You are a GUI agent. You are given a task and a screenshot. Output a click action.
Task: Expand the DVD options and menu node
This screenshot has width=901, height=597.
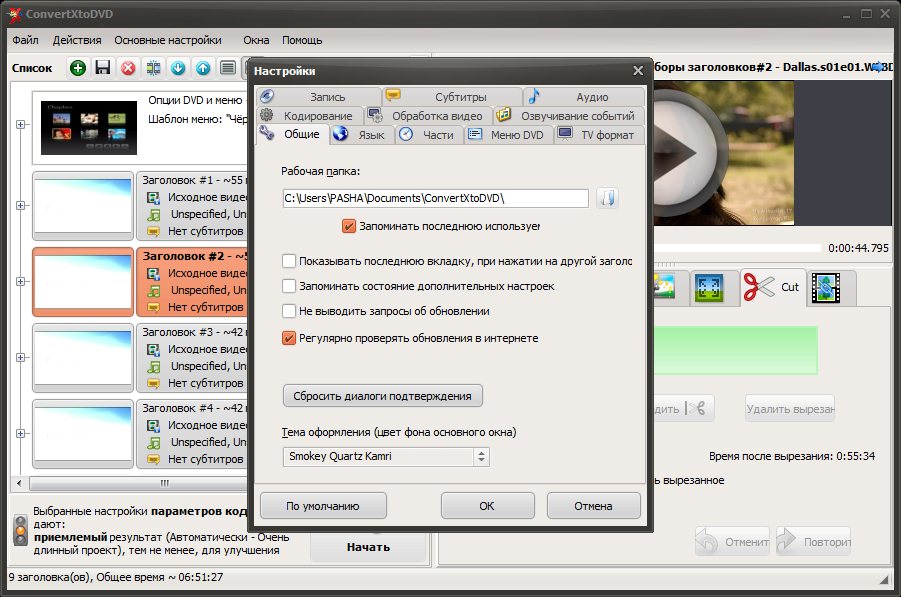tap(20, 124)
